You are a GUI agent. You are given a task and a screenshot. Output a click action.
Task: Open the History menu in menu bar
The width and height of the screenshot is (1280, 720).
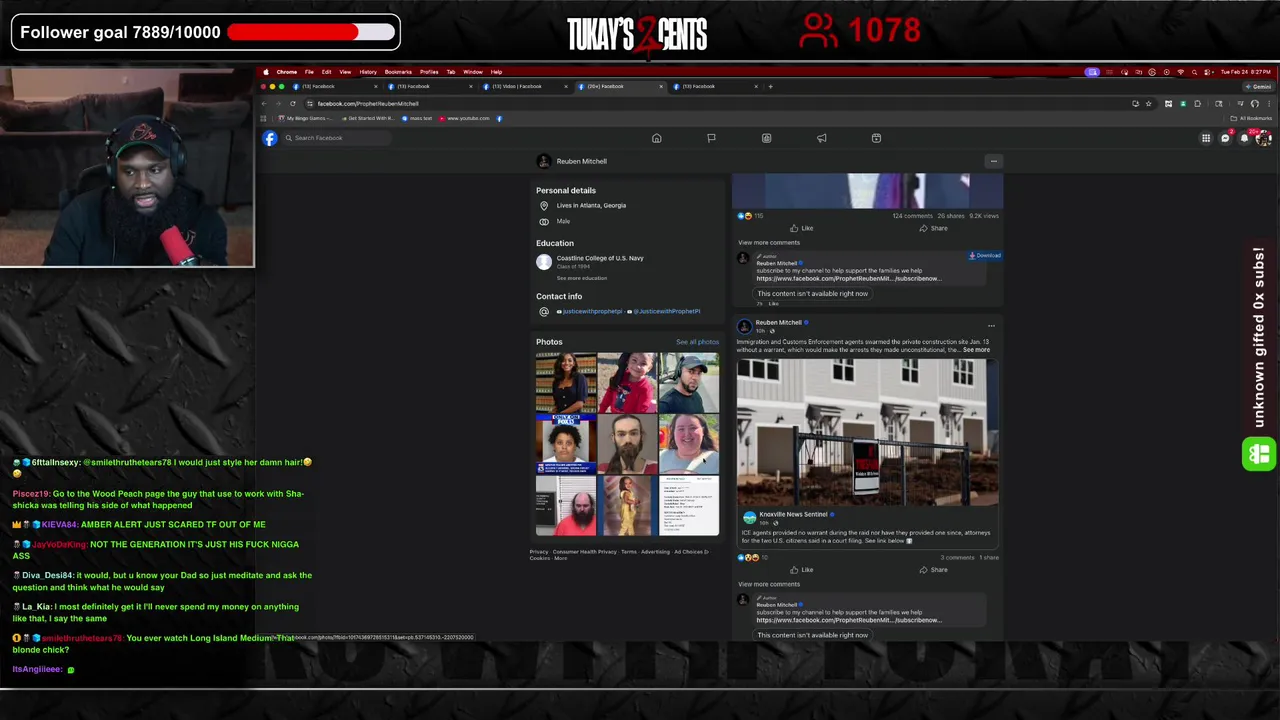pyautogui.click(x=368, y=72)
